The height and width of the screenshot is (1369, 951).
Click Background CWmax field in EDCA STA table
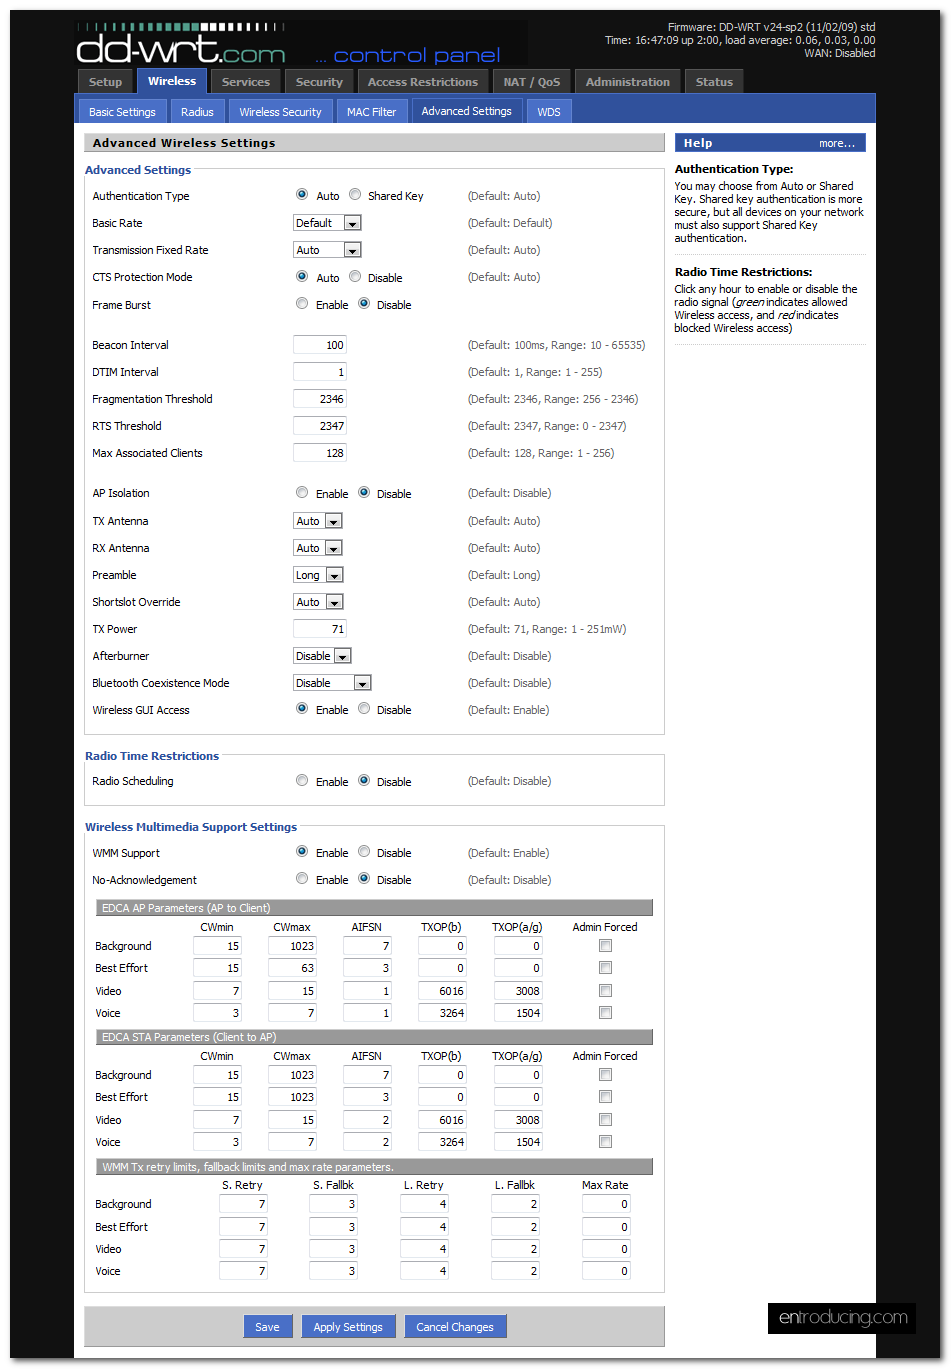pos(292,1075)
